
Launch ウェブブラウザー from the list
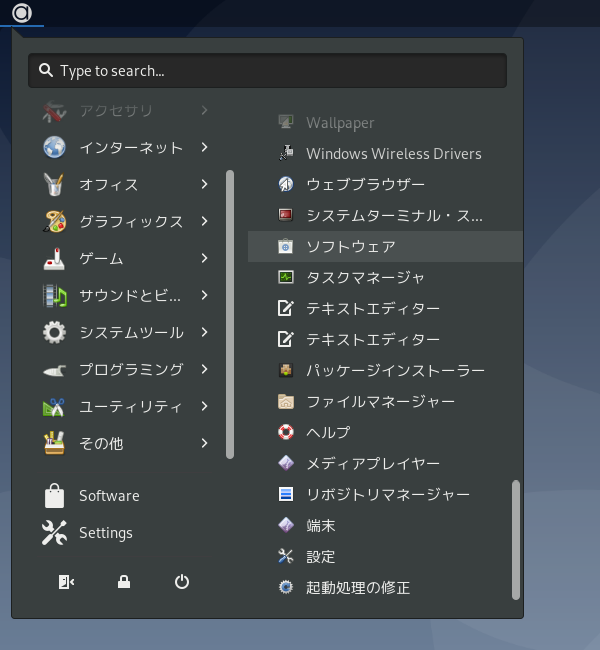tap(385, 184)
